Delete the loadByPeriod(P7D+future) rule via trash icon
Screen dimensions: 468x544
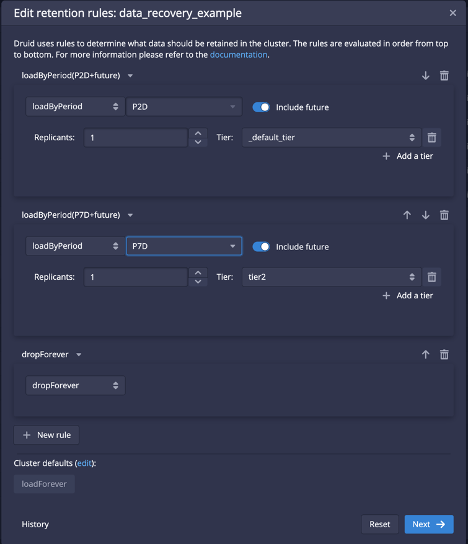(444, 215)
